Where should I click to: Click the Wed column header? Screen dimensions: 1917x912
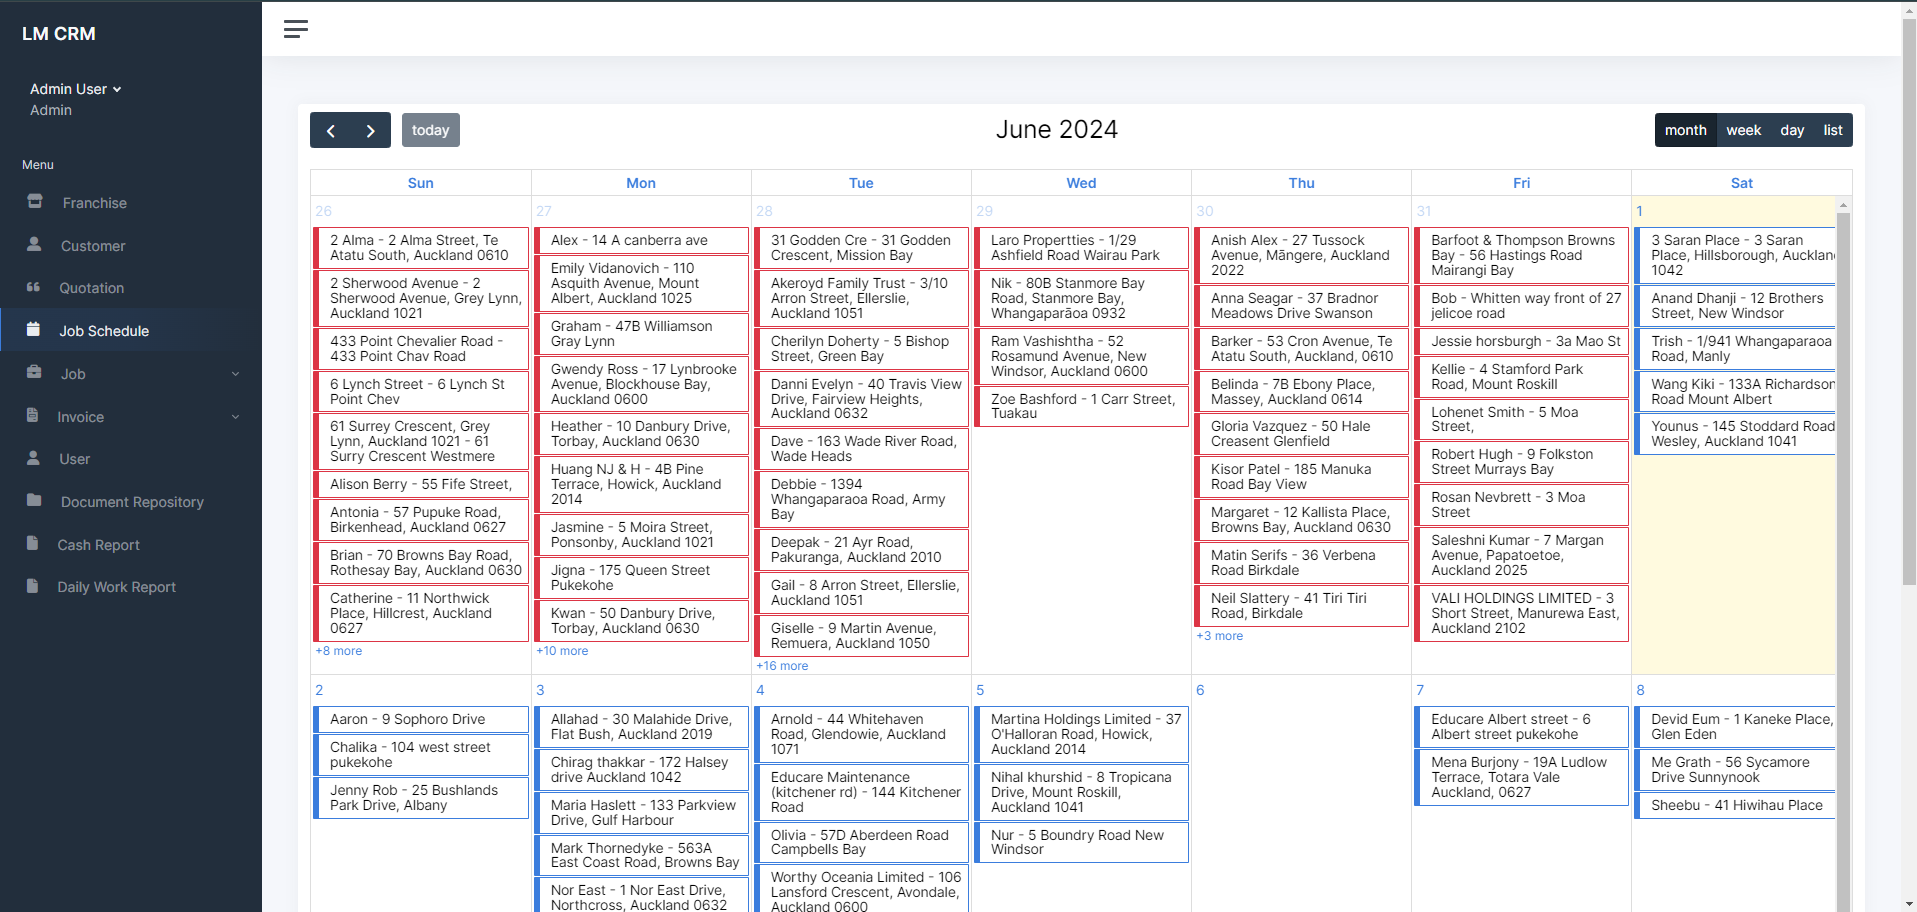[1081, 183]
